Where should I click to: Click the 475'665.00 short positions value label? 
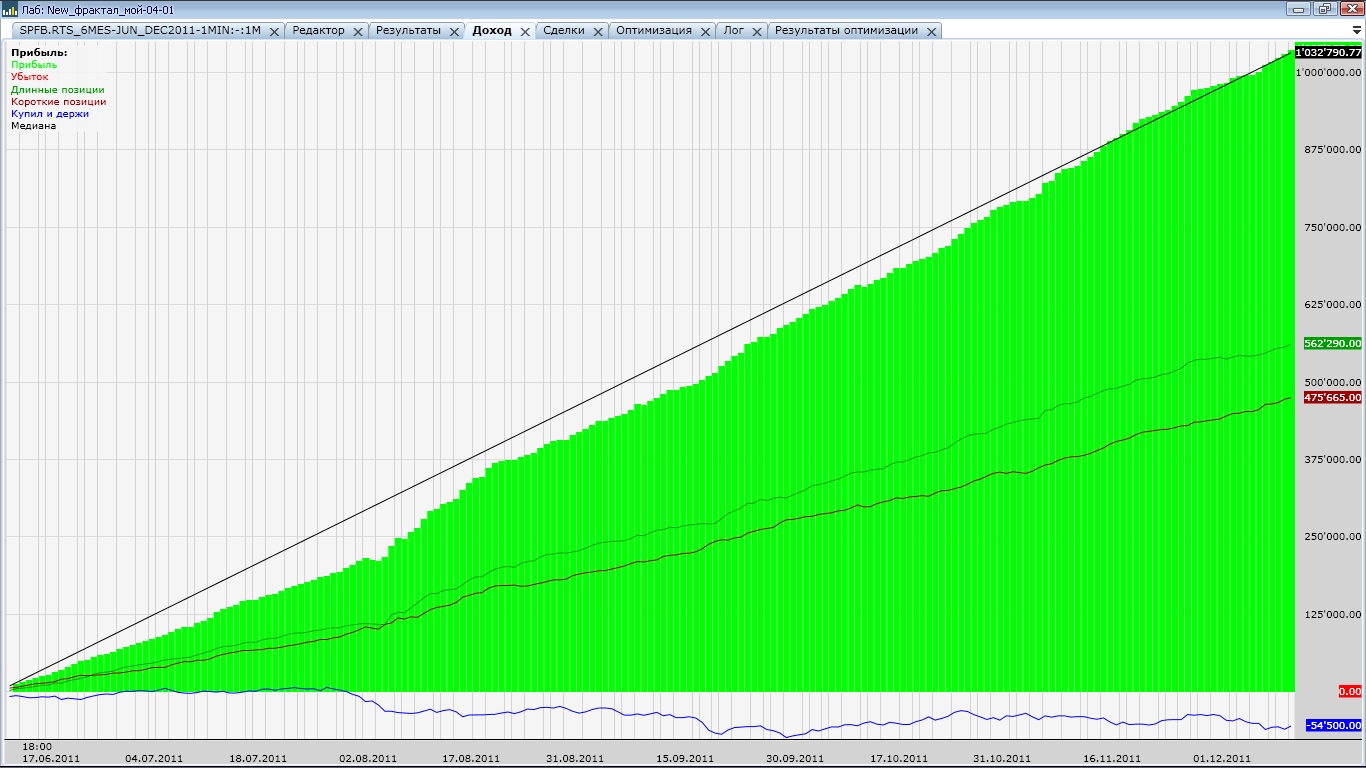[1331, 397]
